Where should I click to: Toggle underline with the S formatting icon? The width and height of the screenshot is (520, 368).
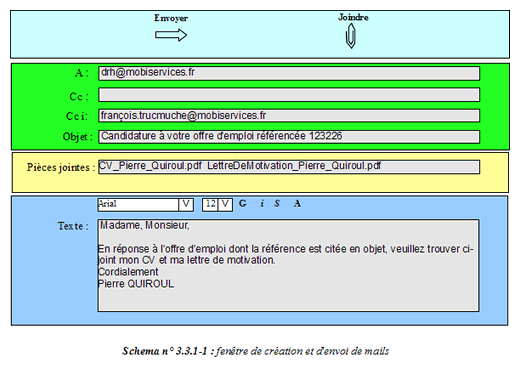click(277, 203)
